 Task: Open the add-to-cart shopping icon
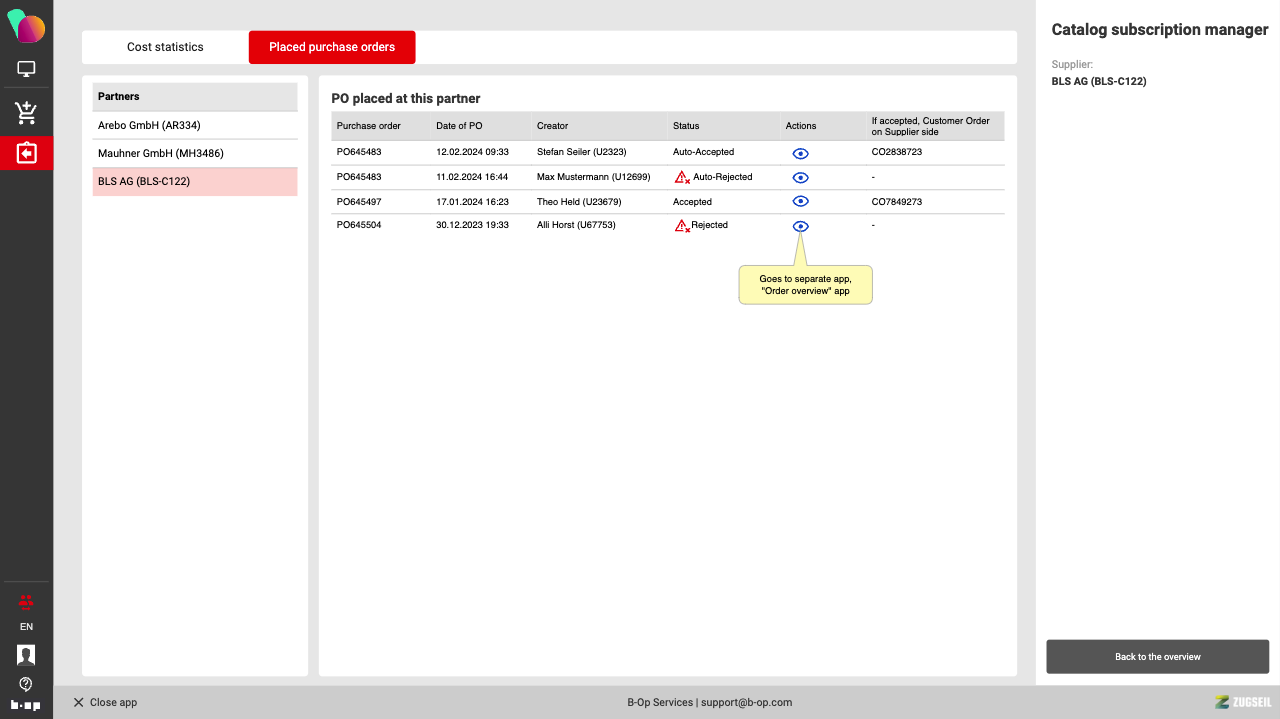point(26,113)
